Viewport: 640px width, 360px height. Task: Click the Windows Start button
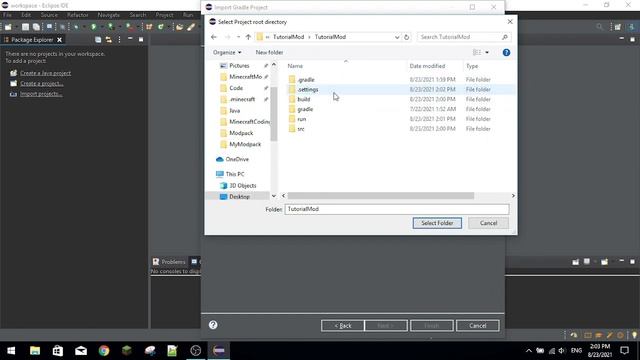pyautogui.click(x=11, y=350)
